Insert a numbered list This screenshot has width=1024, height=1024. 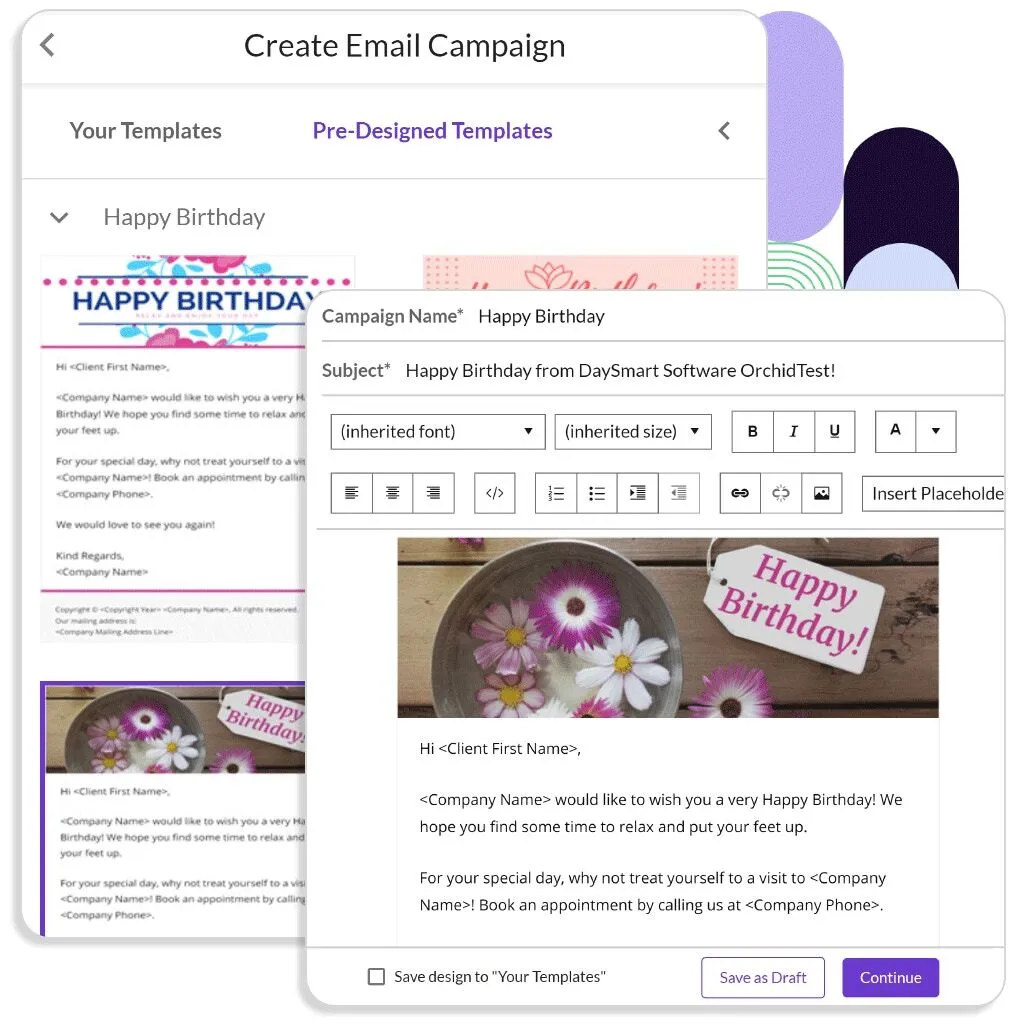coord(556,493)
